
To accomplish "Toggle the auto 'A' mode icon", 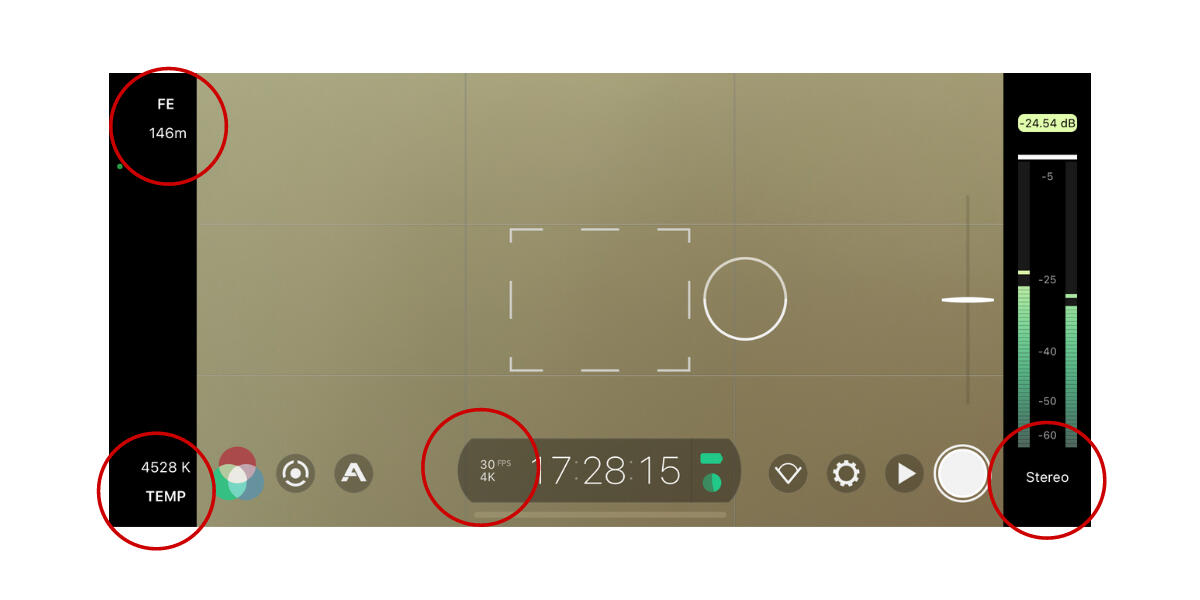I will [353, 473].
